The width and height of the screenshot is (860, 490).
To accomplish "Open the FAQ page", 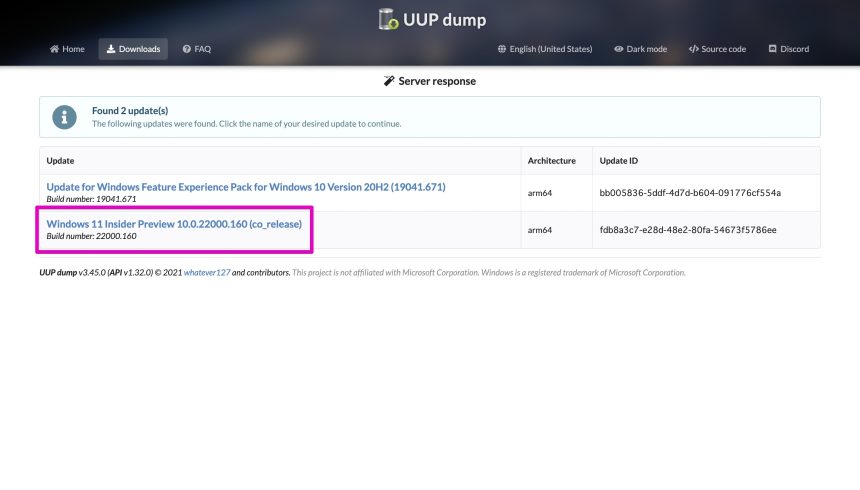I will 197,49.
